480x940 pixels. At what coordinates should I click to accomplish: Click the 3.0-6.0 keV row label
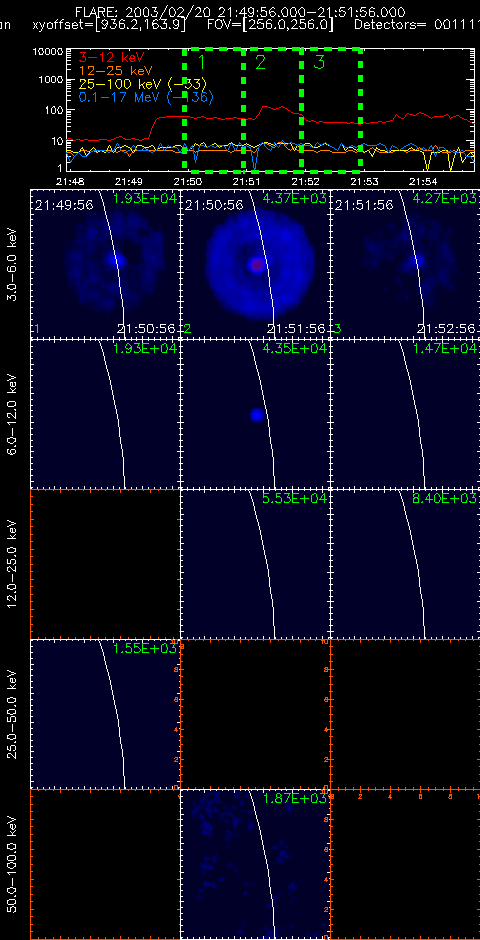(x=13, y=263)
